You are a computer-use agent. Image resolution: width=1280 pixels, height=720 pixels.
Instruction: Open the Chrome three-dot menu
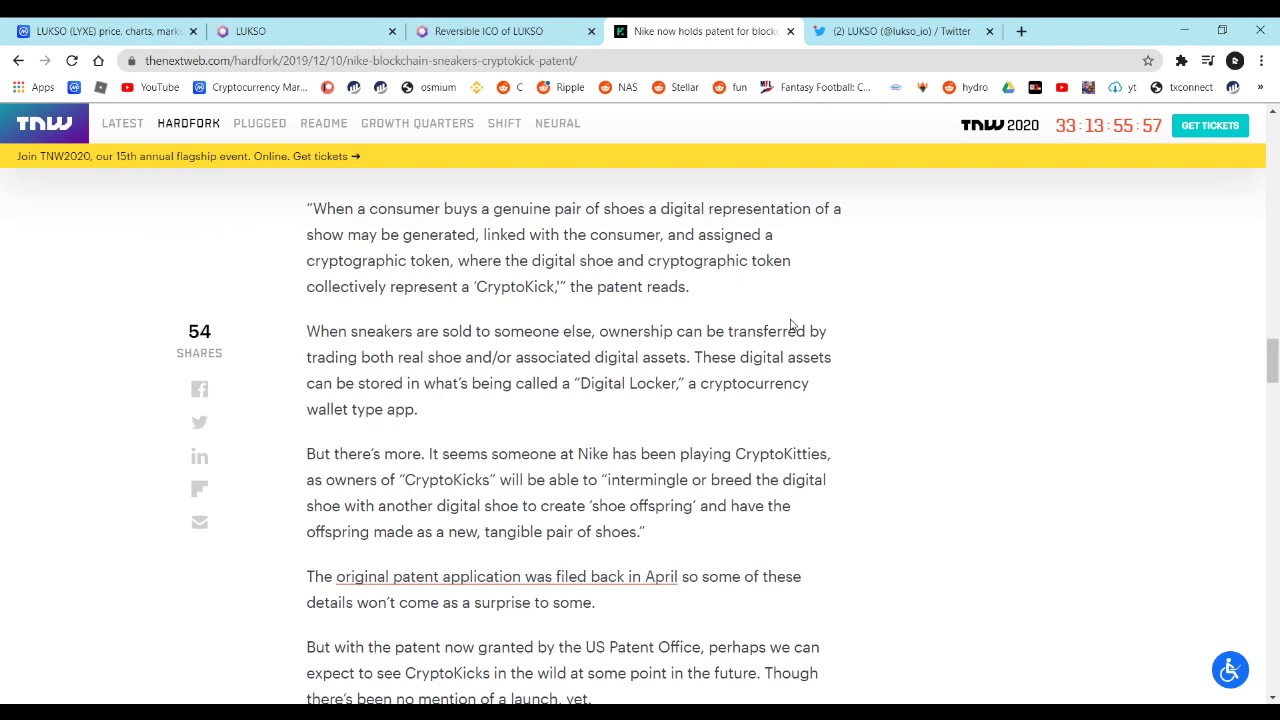1262,61
